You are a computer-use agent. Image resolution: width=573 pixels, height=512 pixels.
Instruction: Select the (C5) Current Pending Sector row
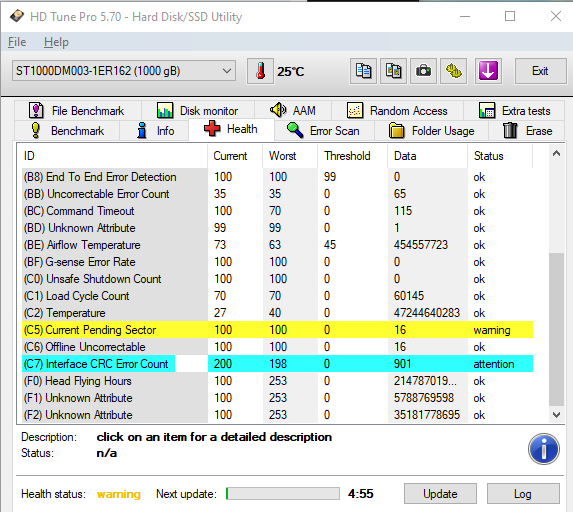tap(277, 330)
